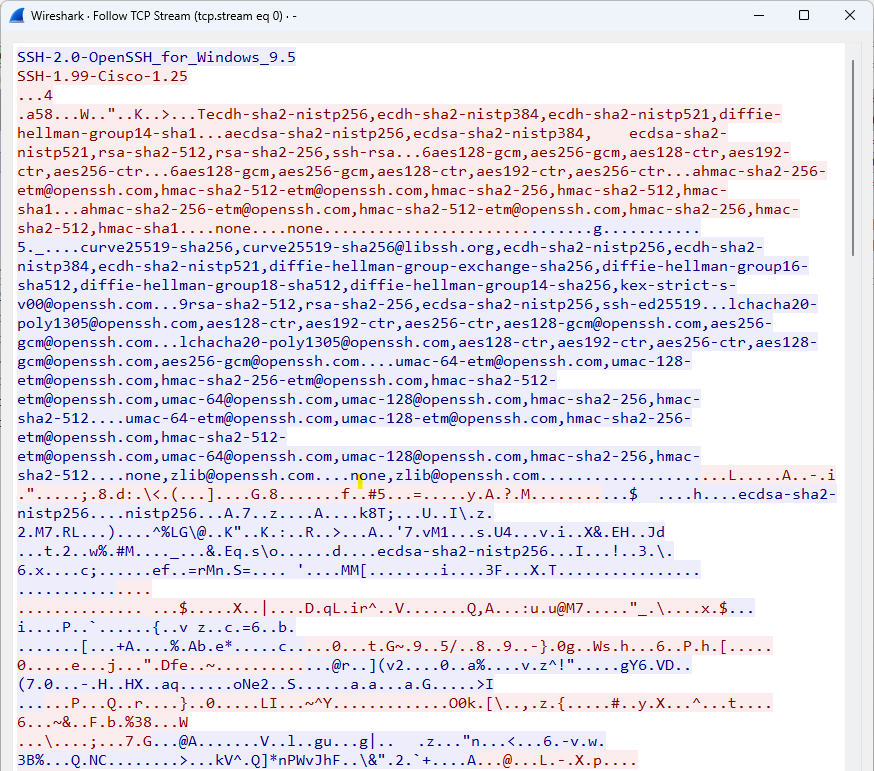Image resolution: width=874 pixels, height=771 pixels.
Task: Click the binary text "=rMn.S="
Action: [x=220, y=570]
